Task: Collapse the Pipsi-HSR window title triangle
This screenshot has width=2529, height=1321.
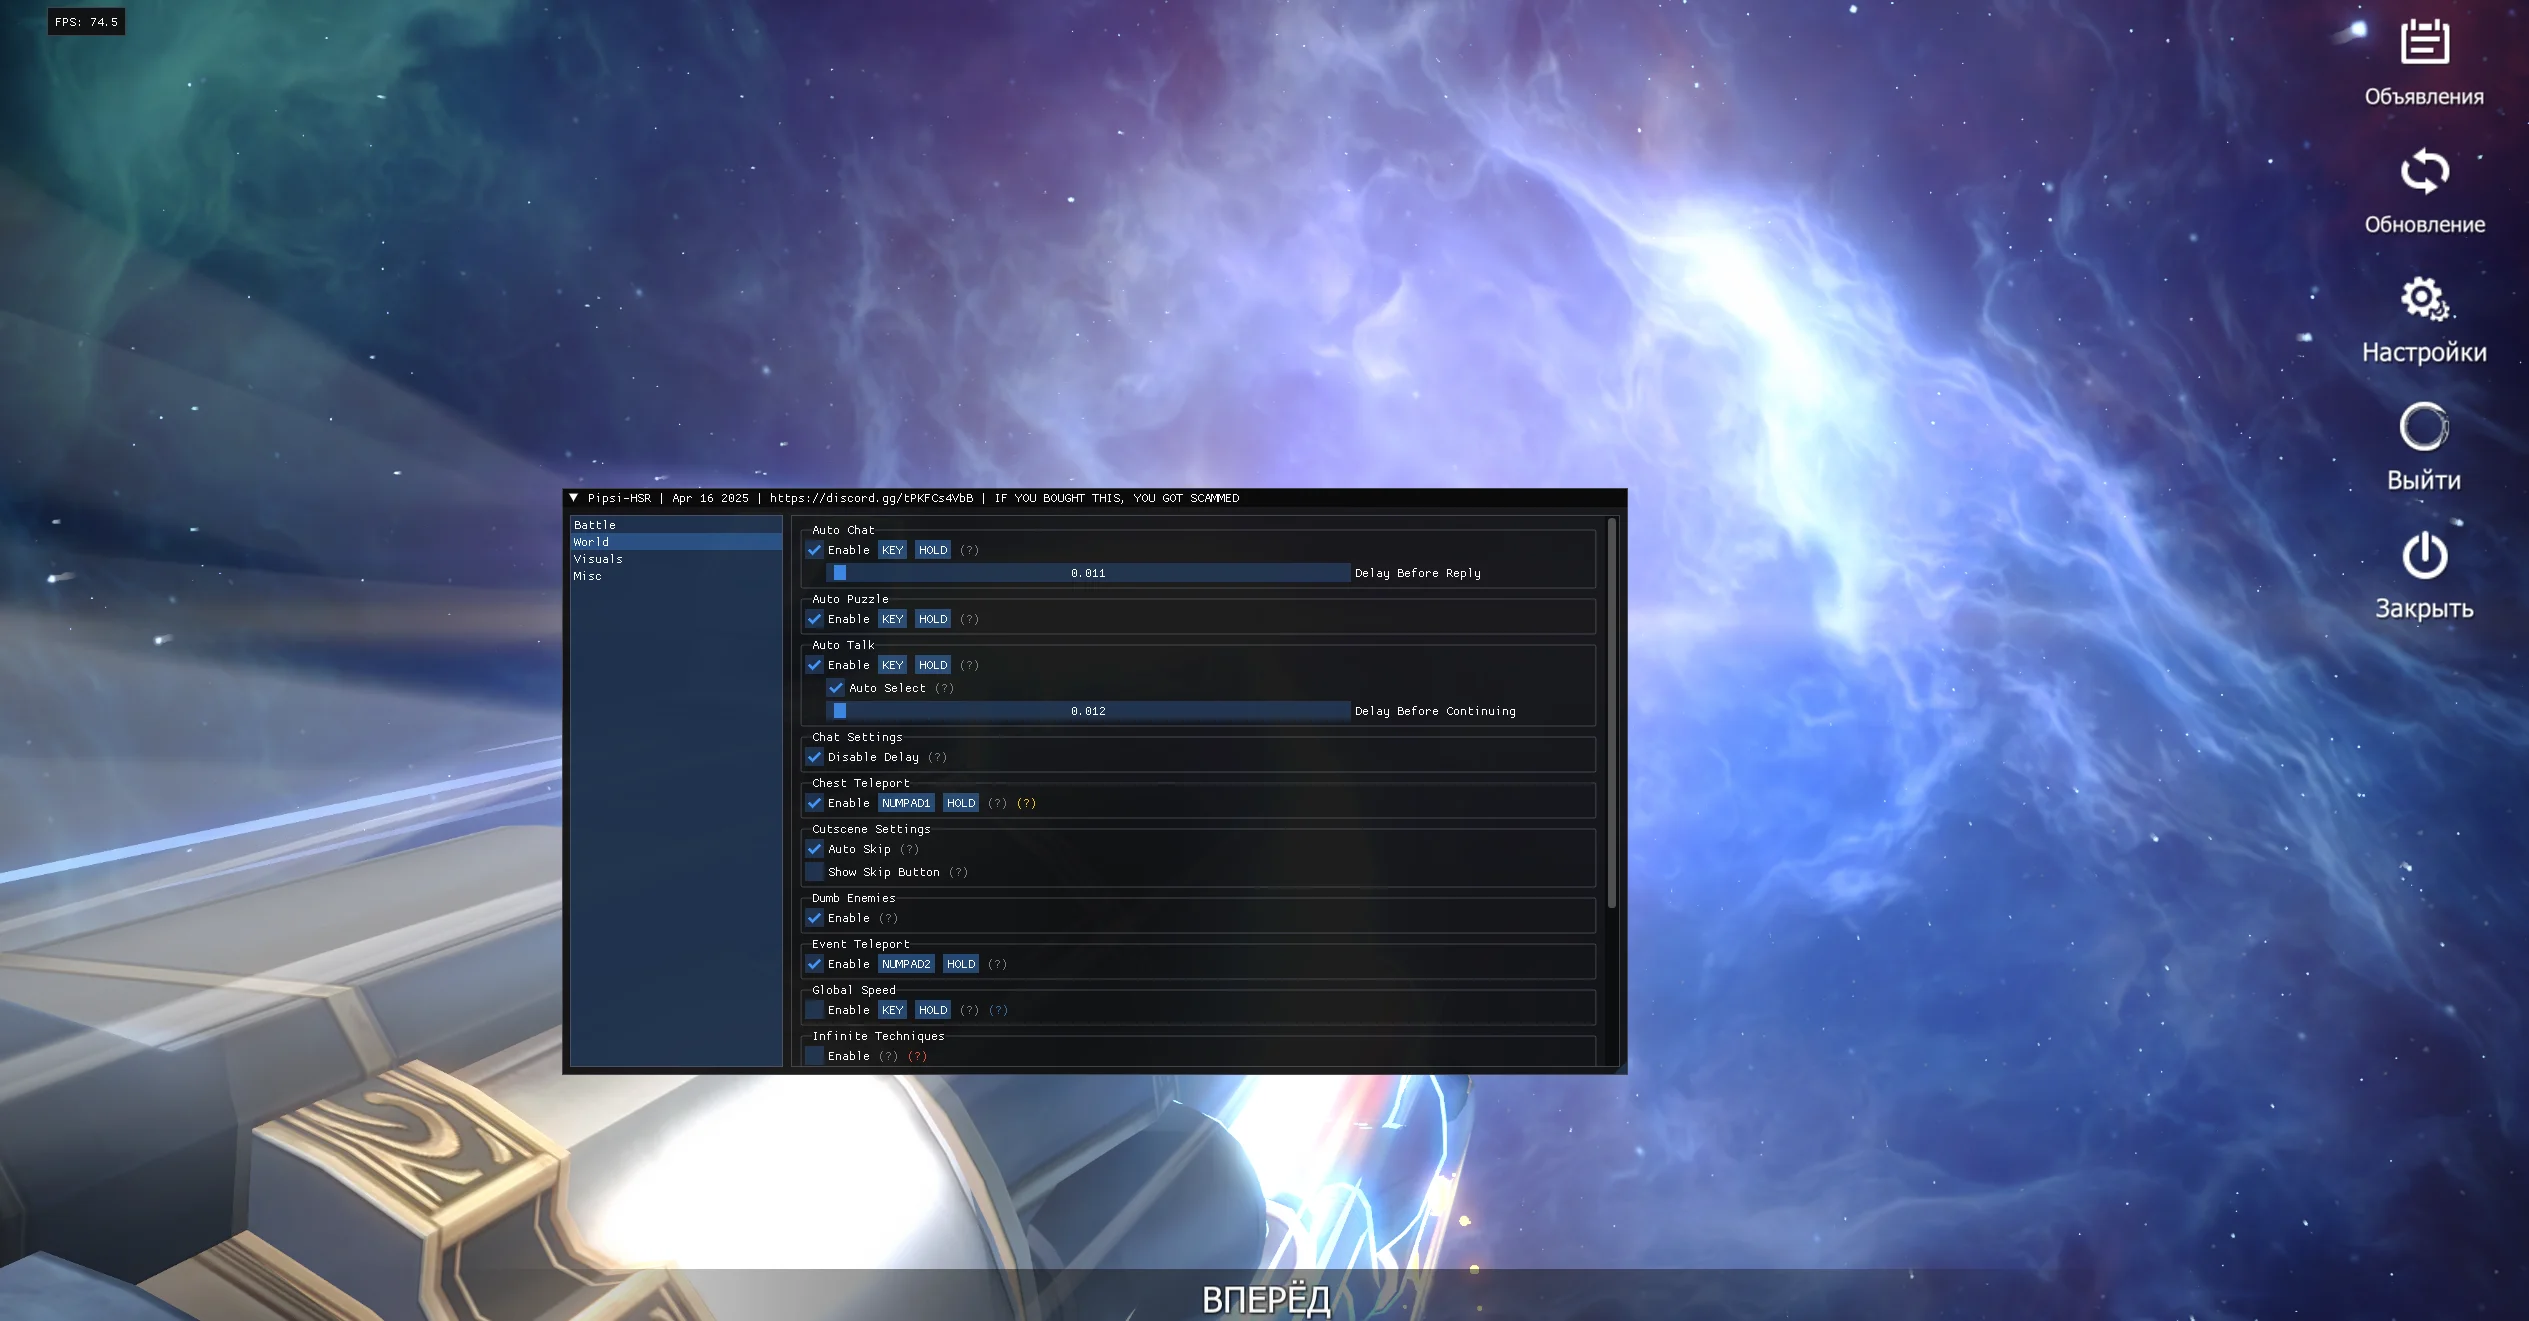Action: click(574, 498)
